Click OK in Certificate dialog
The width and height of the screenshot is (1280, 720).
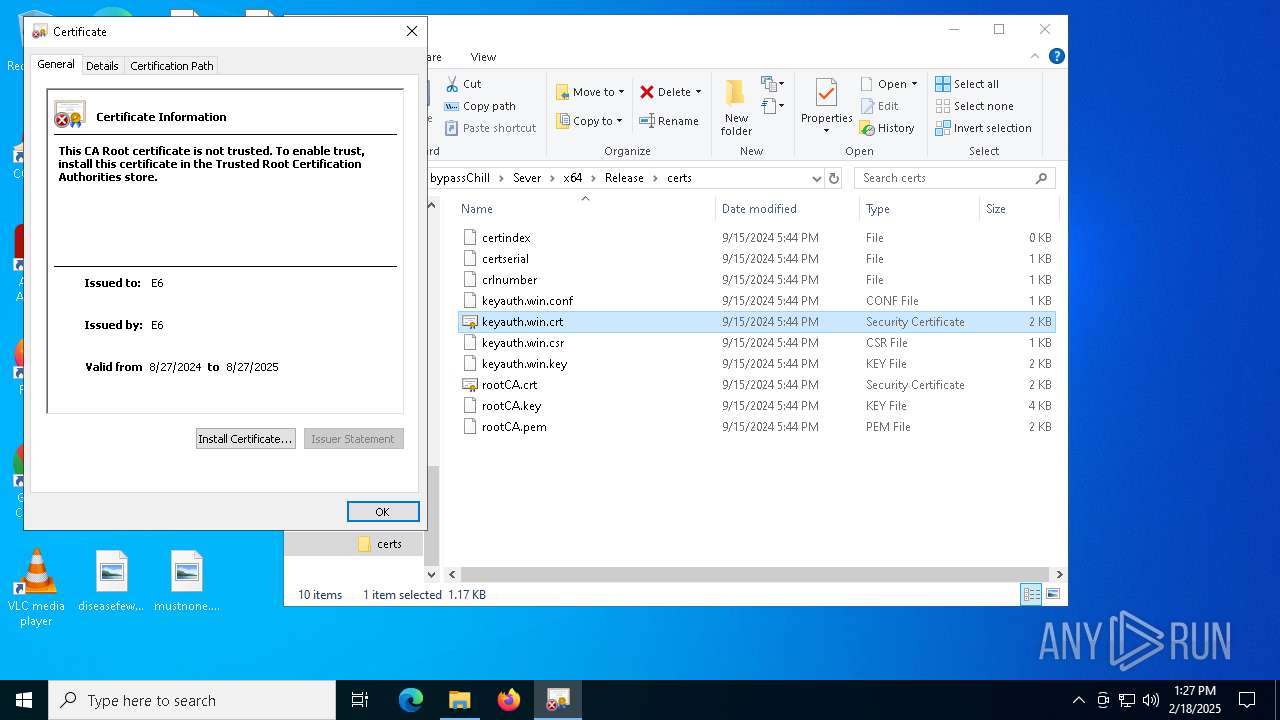click(383, 511)
